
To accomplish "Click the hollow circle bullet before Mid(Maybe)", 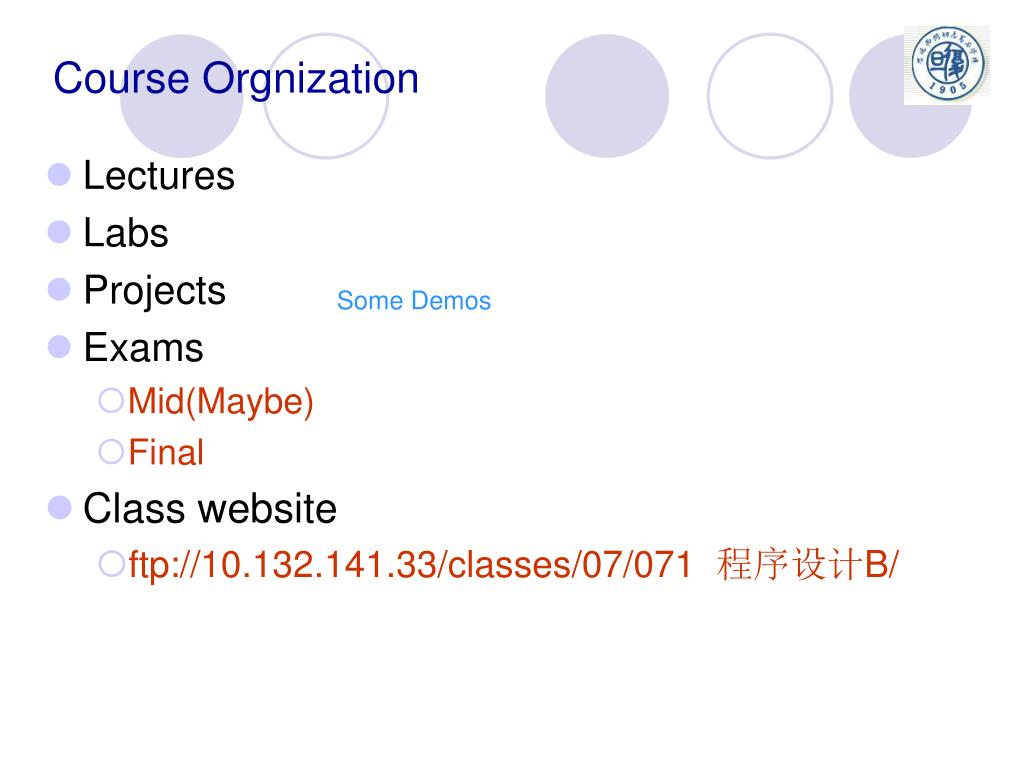I will [x=111, y=400].
